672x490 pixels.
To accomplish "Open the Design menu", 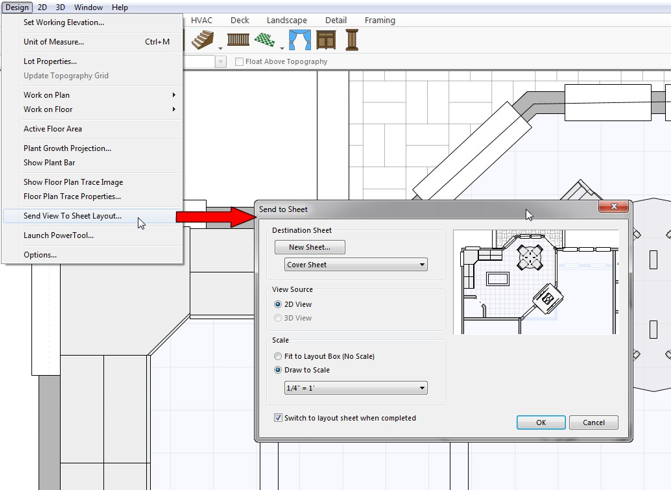I will (x=17, y=7).
